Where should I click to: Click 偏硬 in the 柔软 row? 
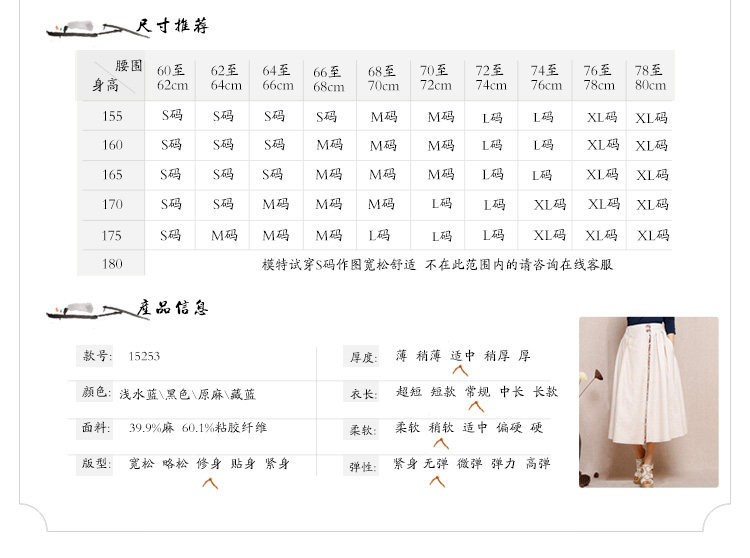tap(509, 427)
